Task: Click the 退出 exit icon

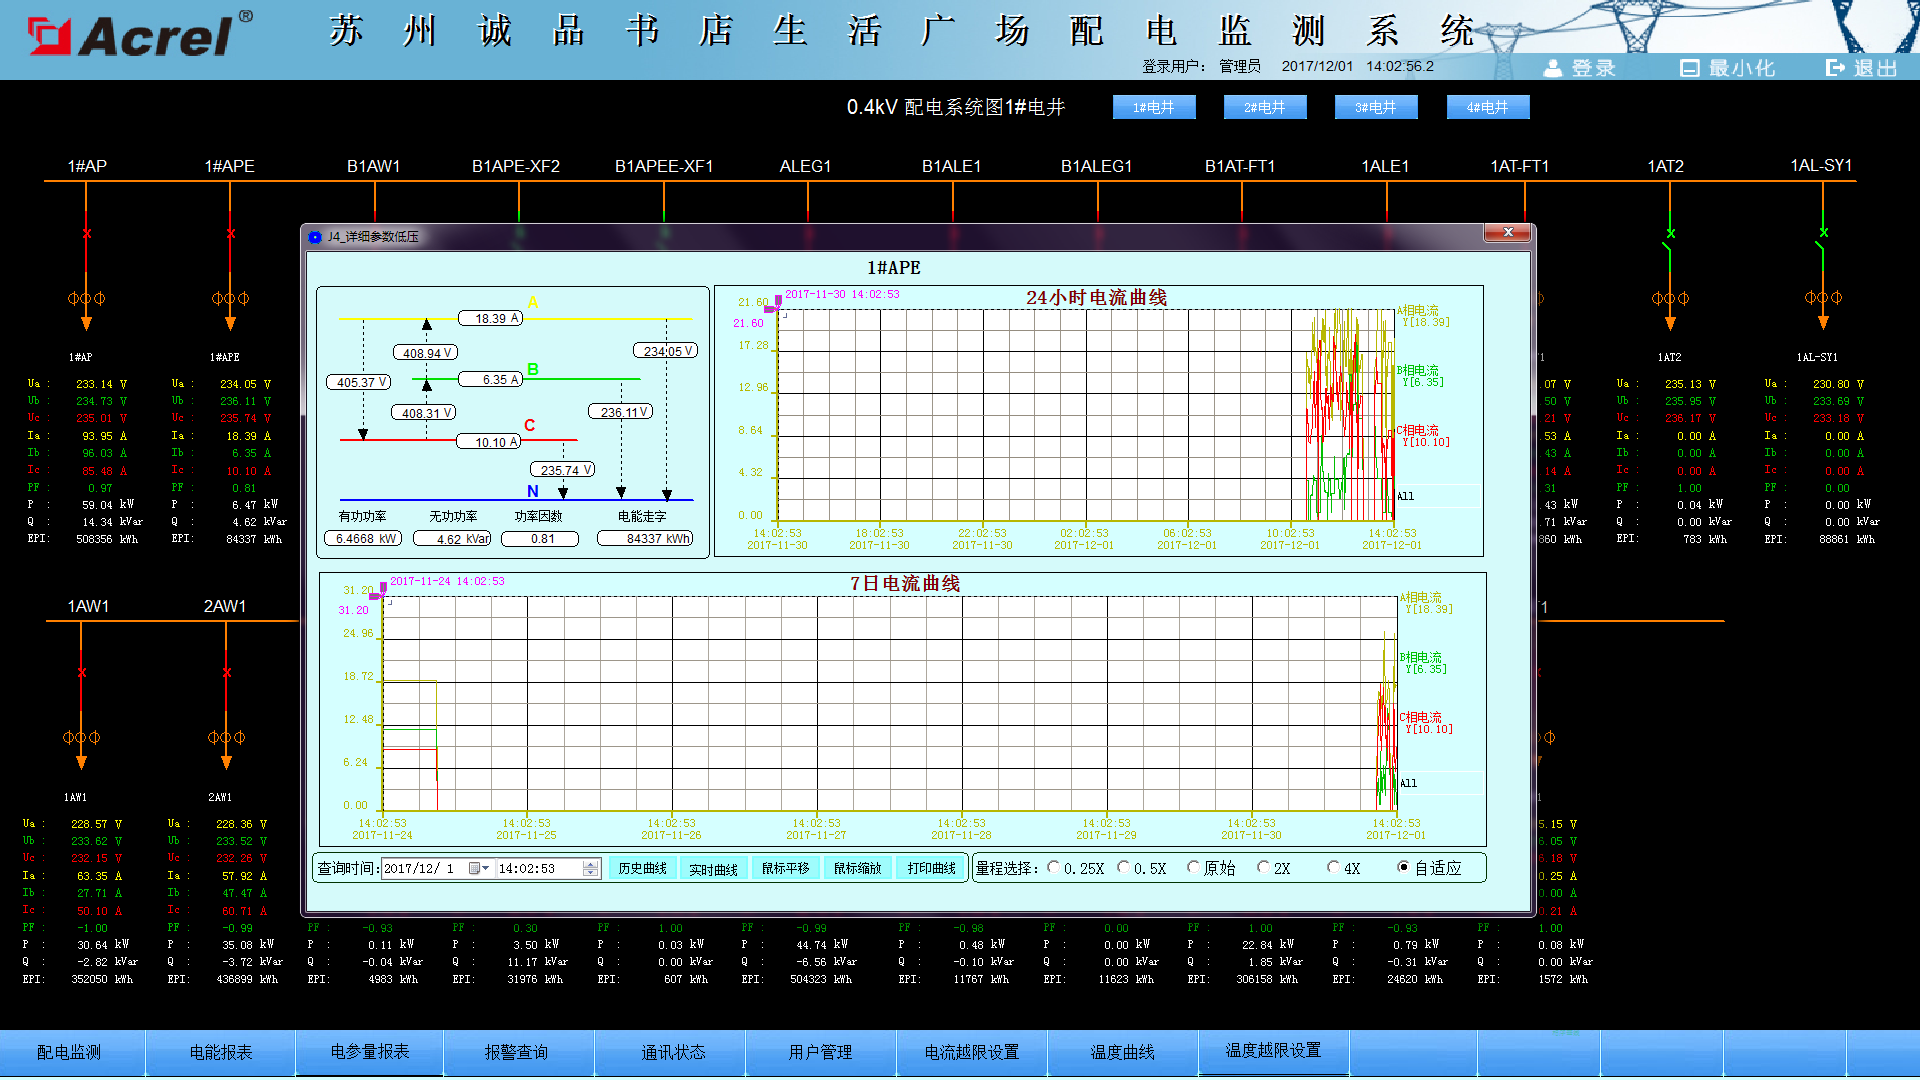Action: pyautogui.click(x=1835, y=68)
